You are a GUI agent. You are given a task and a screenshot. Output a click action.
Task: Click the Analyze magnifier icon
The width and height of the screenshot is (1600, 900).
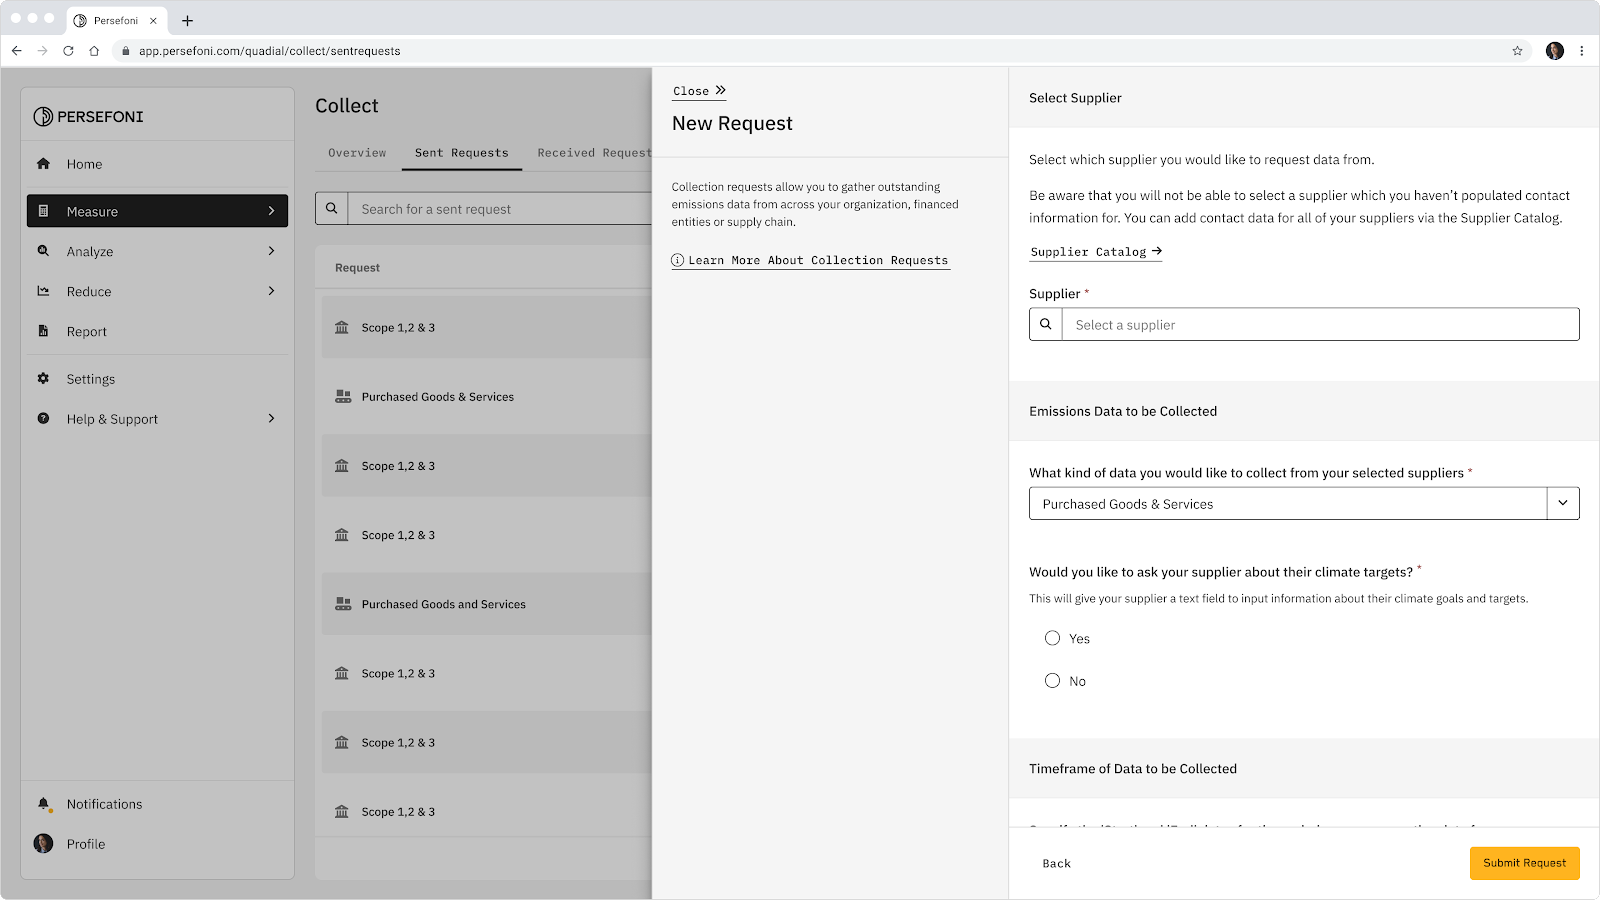tap(43, 251)
